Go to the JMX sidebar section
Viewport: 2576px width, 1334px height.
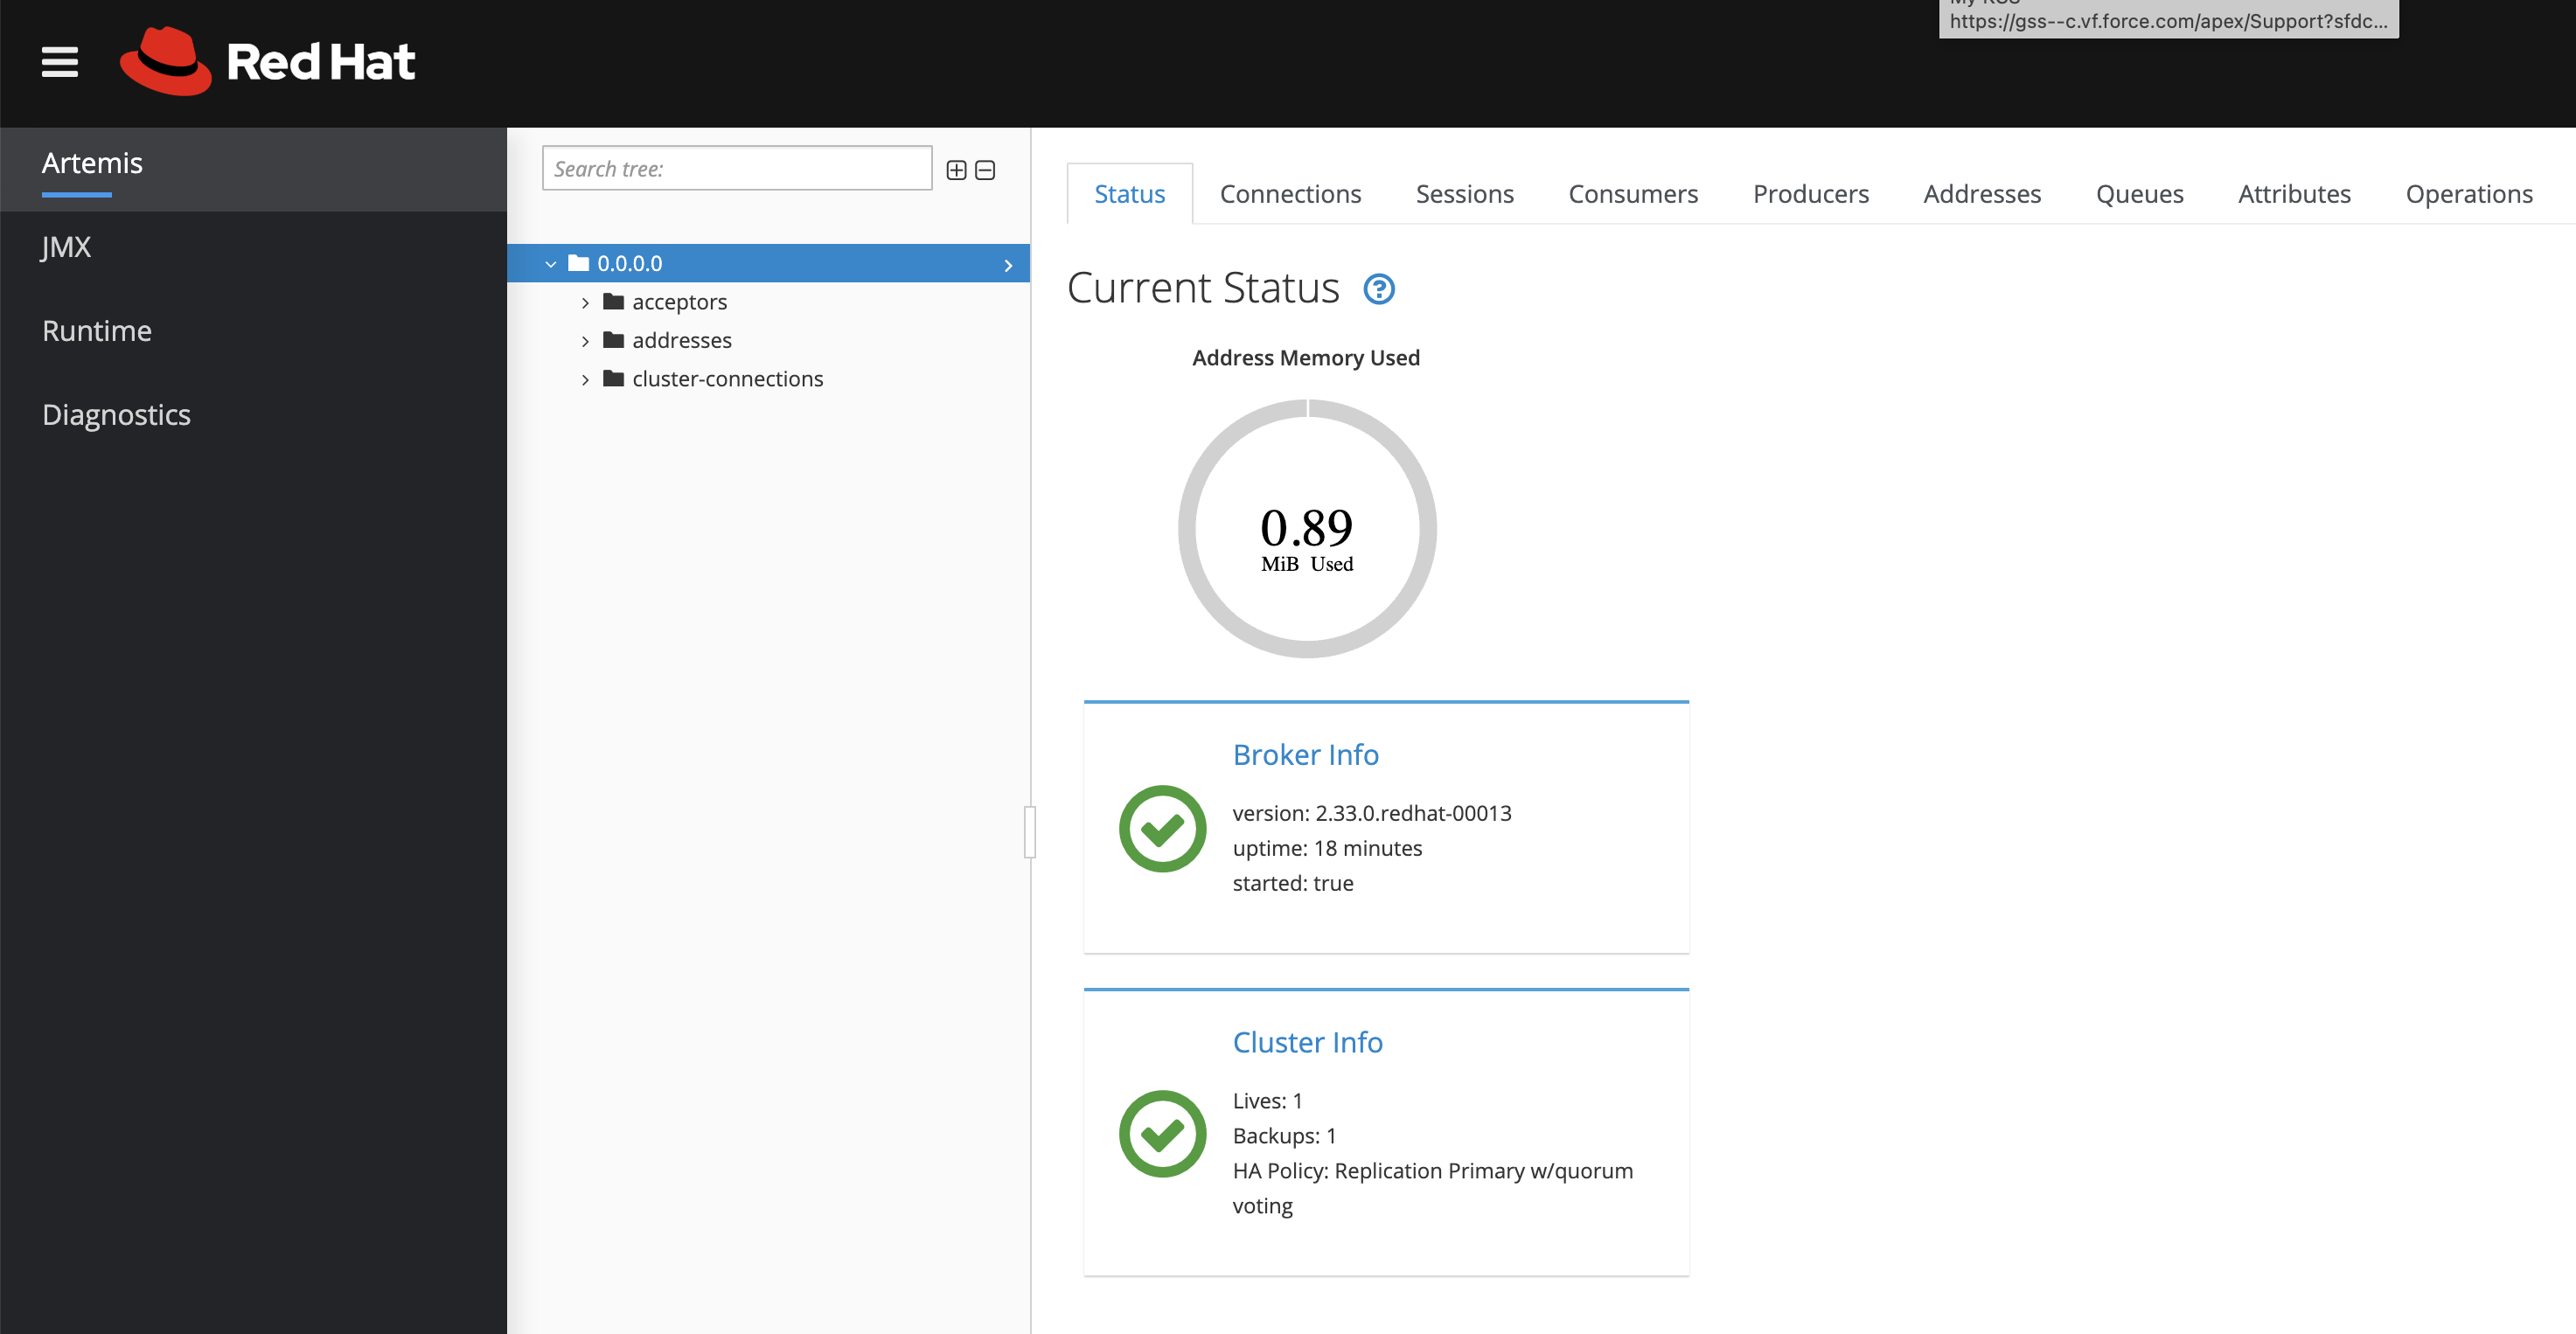tap(66, 247)
